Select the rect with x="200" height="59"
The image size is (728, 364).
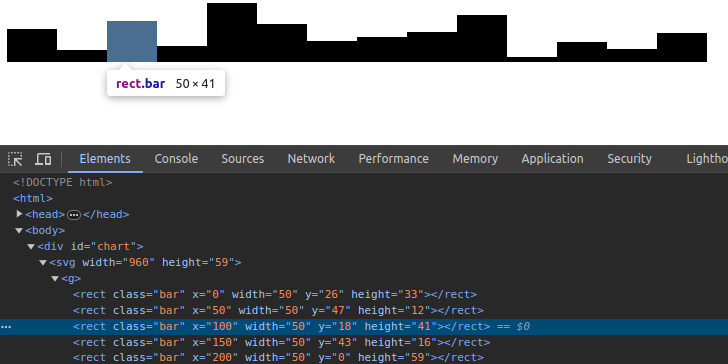click(x=278, y=358)
